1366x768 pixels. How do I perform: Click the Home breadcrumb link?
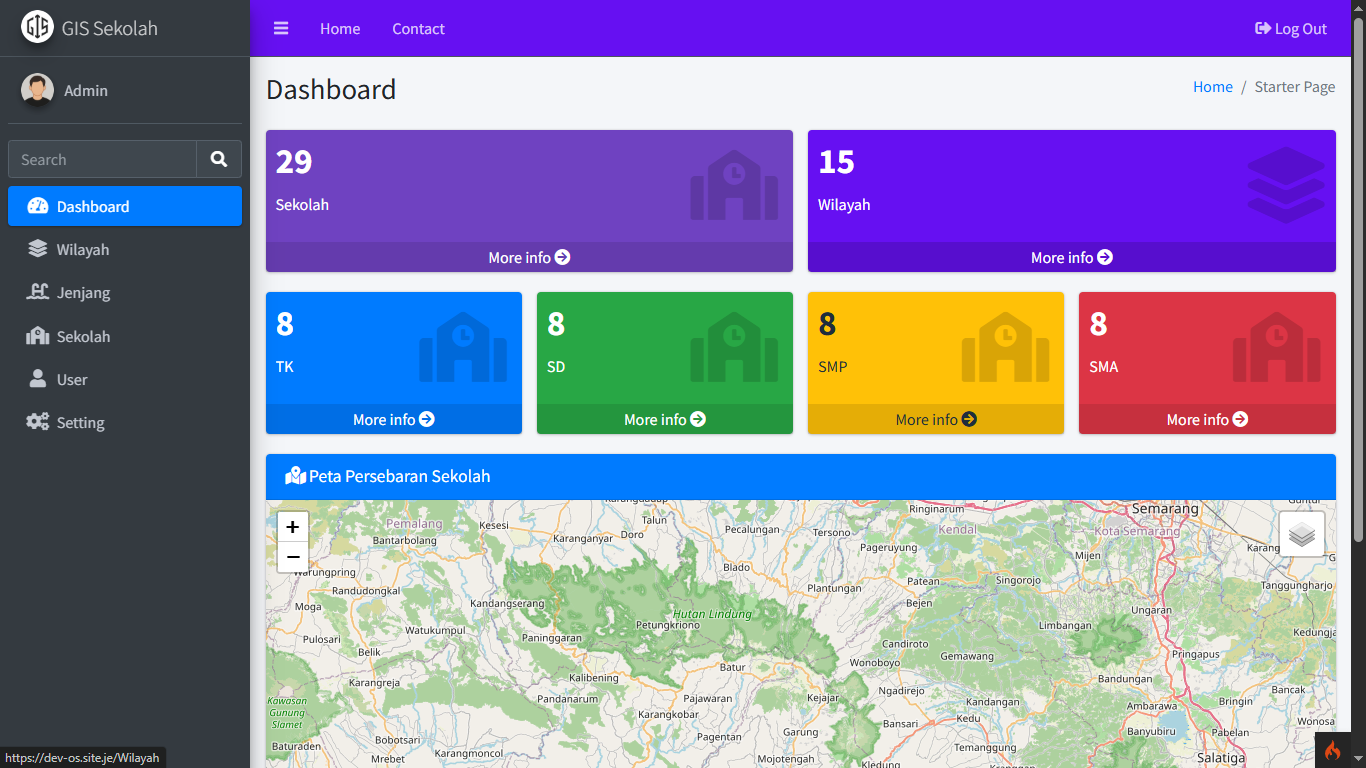click(x=1213, y=87)
